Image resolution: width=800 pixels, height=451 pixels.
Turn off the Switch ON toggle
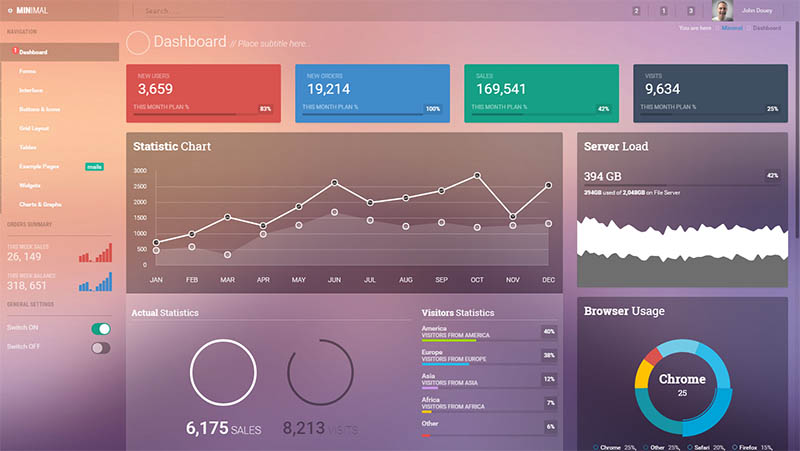point(100,328)
